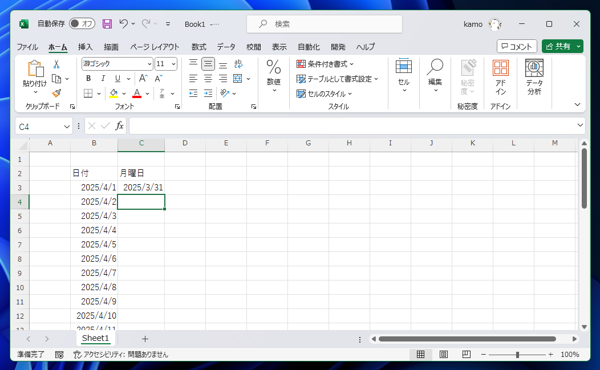Open Add-ins button
Viewport: 600px width, 370px height.
501,77
